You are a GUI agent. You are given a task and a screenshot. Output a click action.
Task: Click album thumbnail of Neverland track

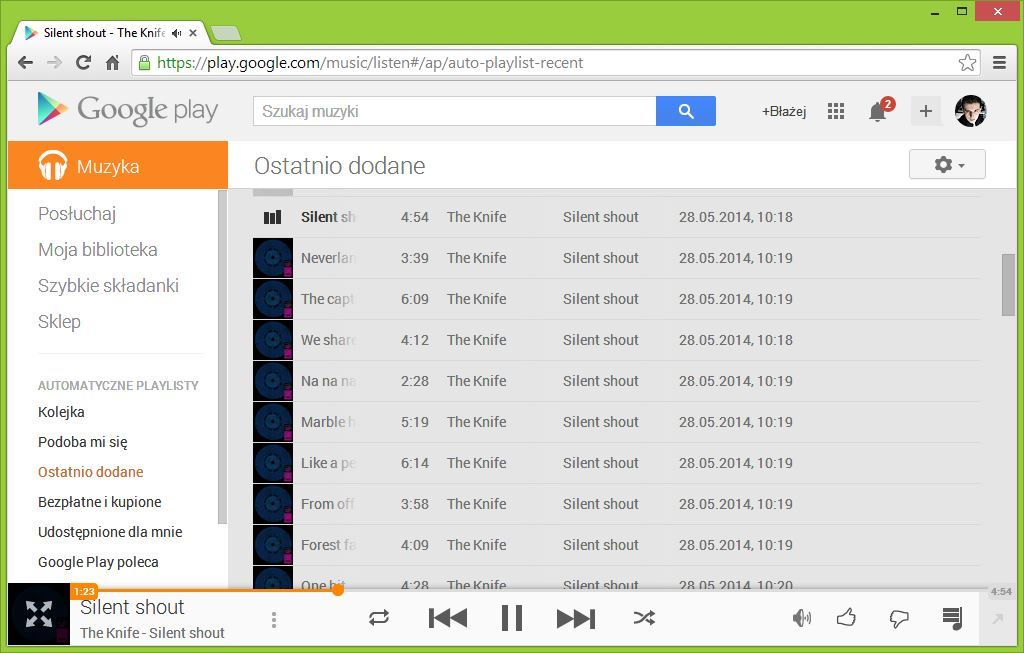273,259
